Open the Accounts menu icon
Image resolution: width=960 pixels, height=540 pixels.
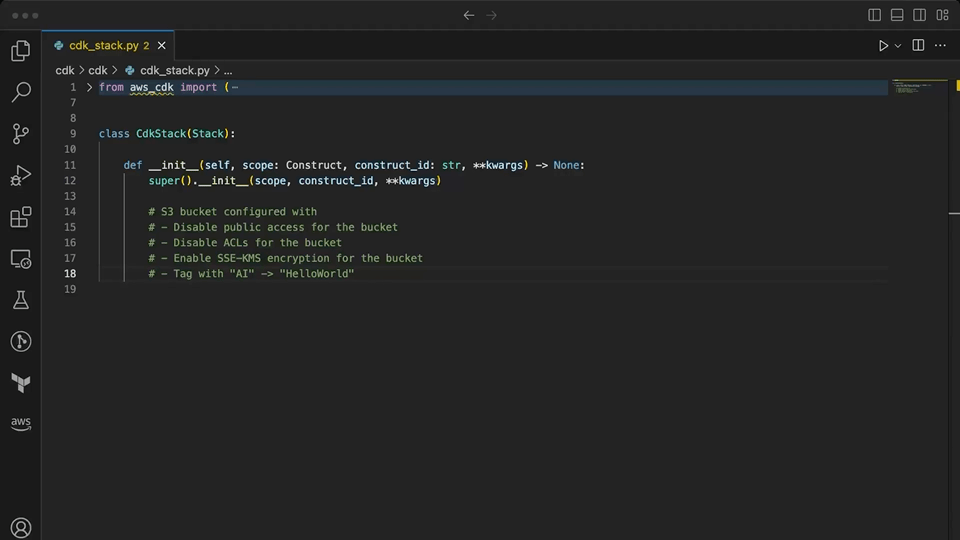pos(20,527)
